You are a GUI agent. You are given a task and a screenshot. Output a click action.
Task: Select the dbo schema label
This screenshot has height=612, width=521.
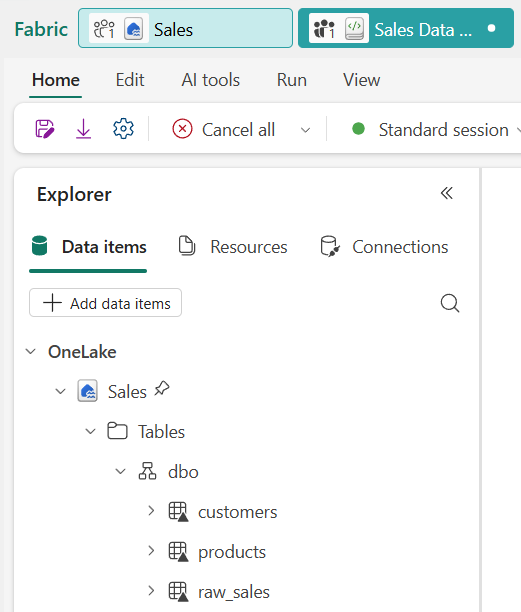click(183, 472)
